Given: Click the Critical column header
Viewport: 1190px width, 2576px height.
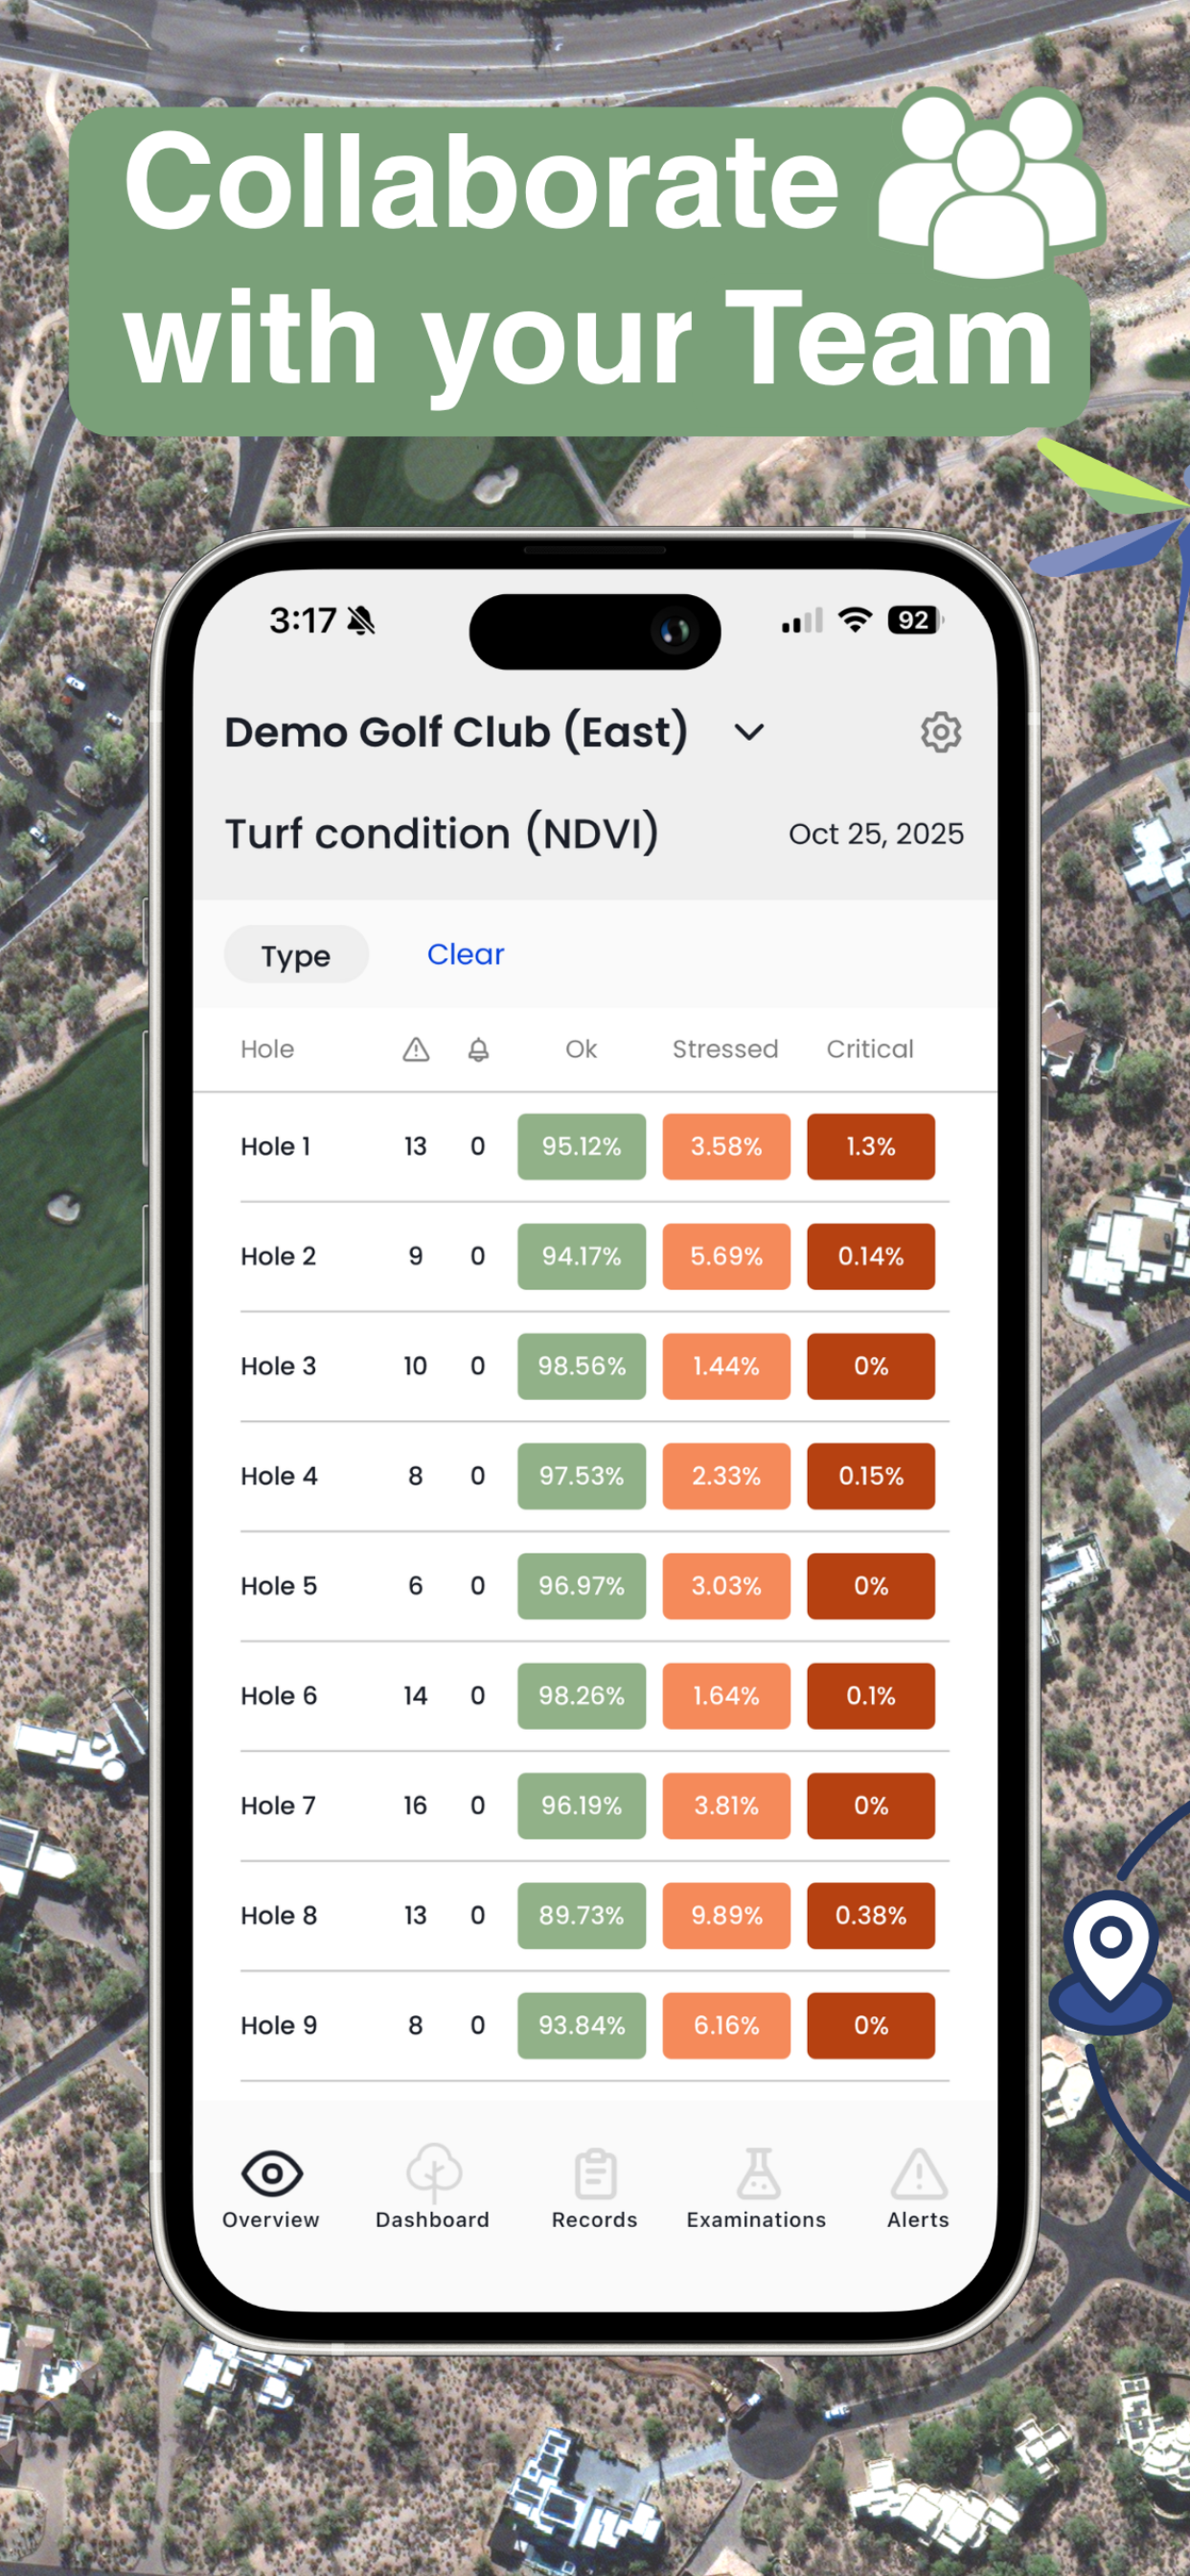Looking at the screenshot, I should tap(870, 1049).
